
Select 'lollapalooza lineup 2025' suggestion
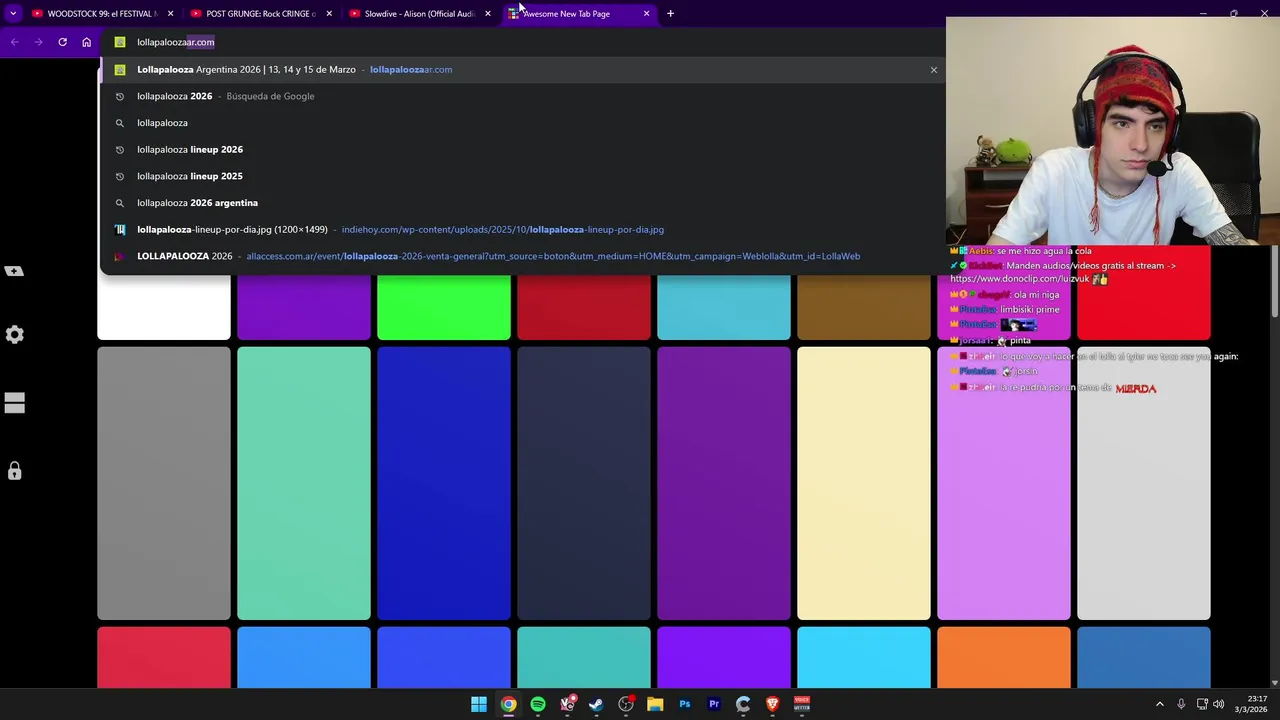point(522,176)
